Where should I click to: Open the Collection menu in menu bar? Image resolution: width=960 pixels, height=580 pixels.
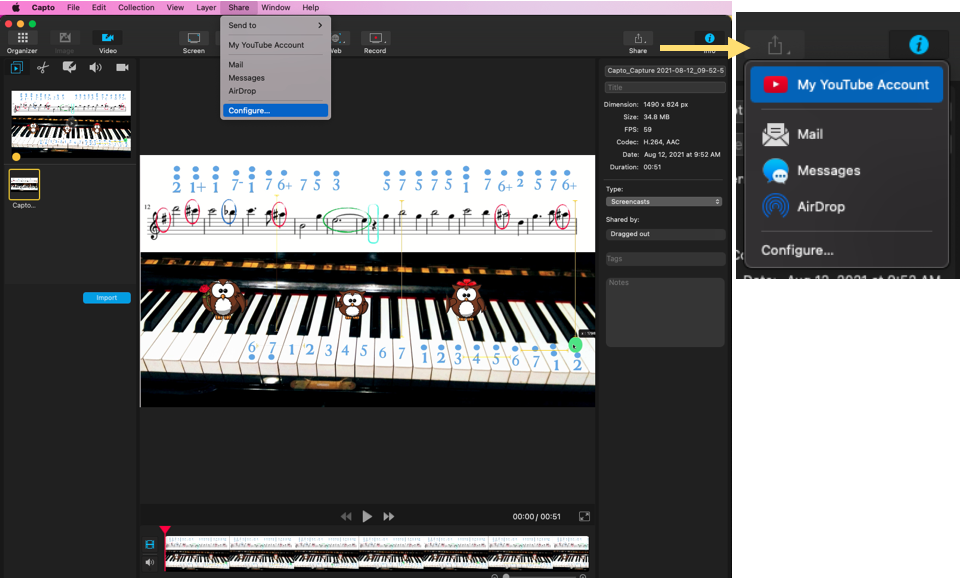(x=136, y=7)
